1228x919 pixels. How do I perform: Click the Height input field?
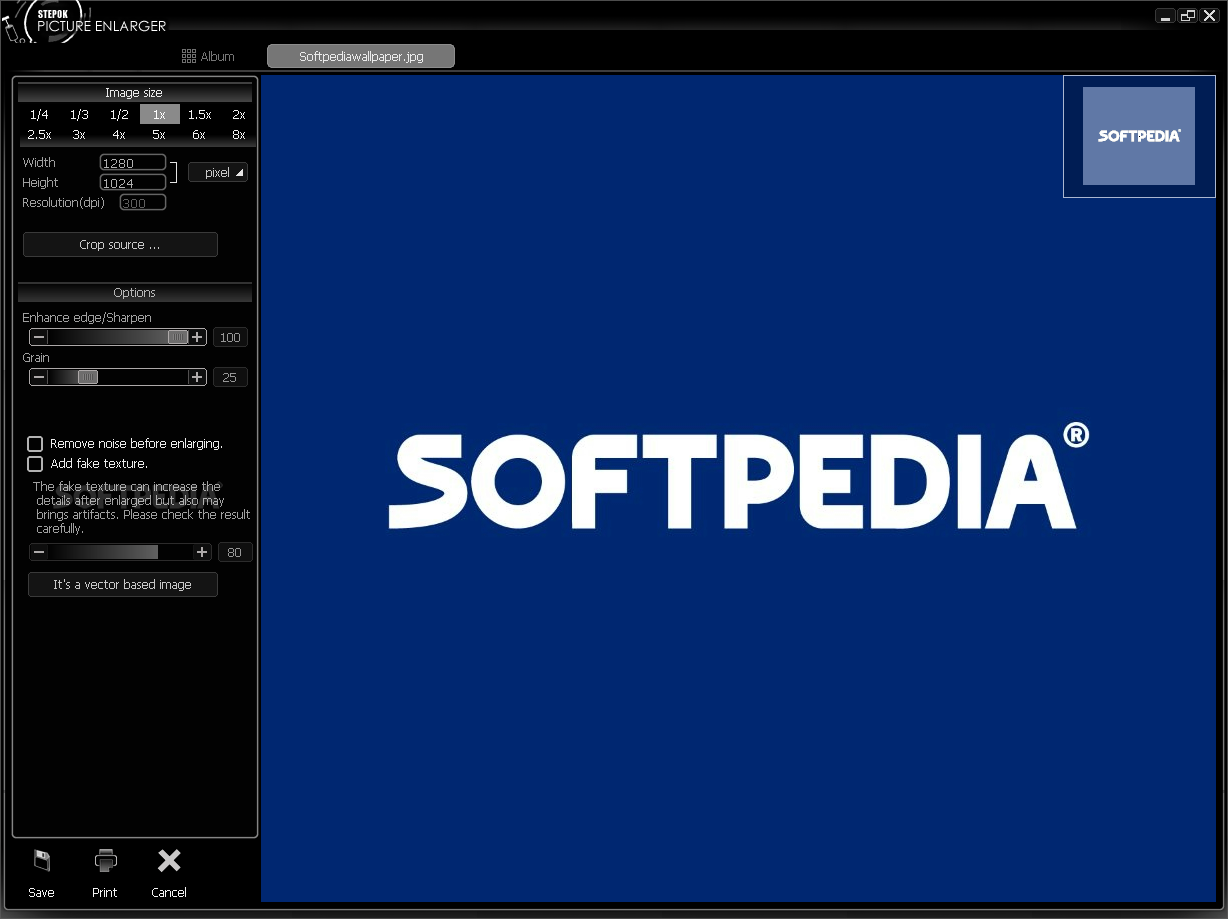coord(133,183)
